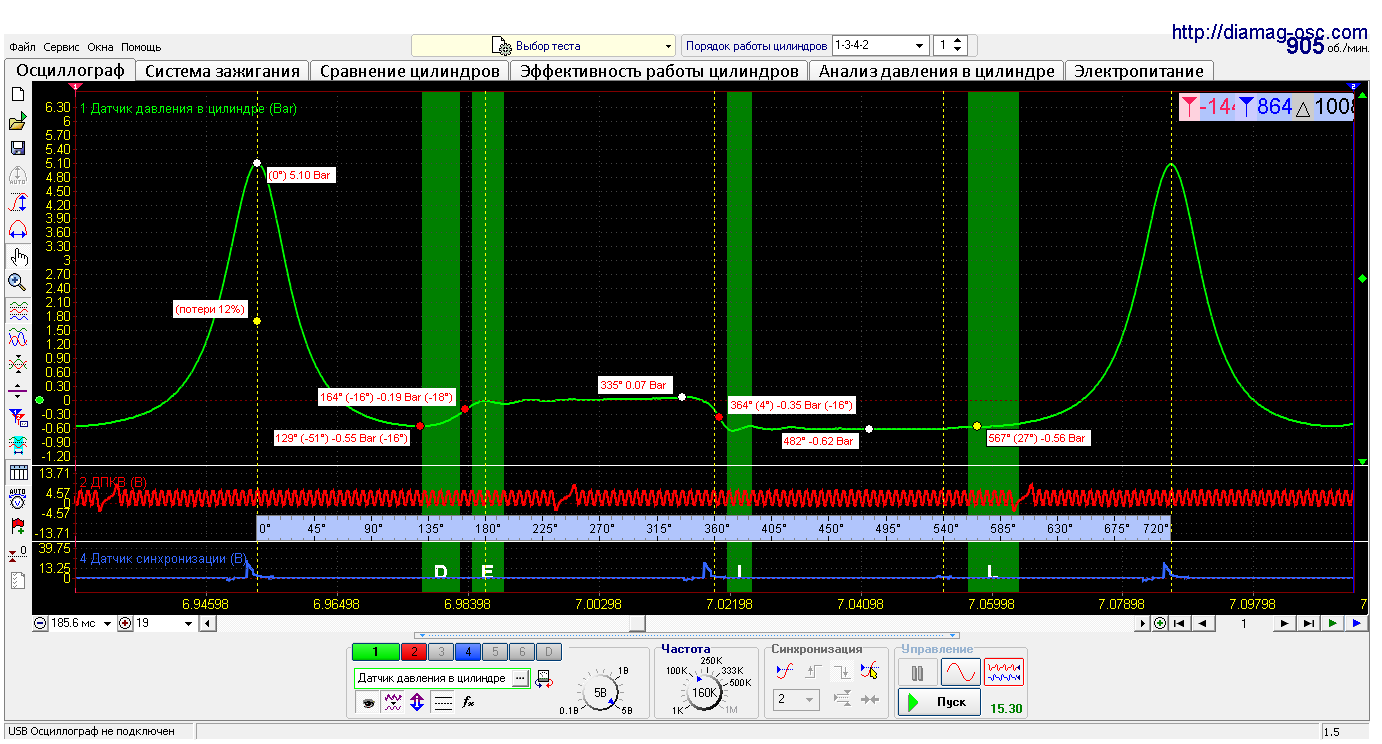Open file using the folder icon
Image resolution: width=1382 pixels, height=744 pixels.
[x=17, y=122]
